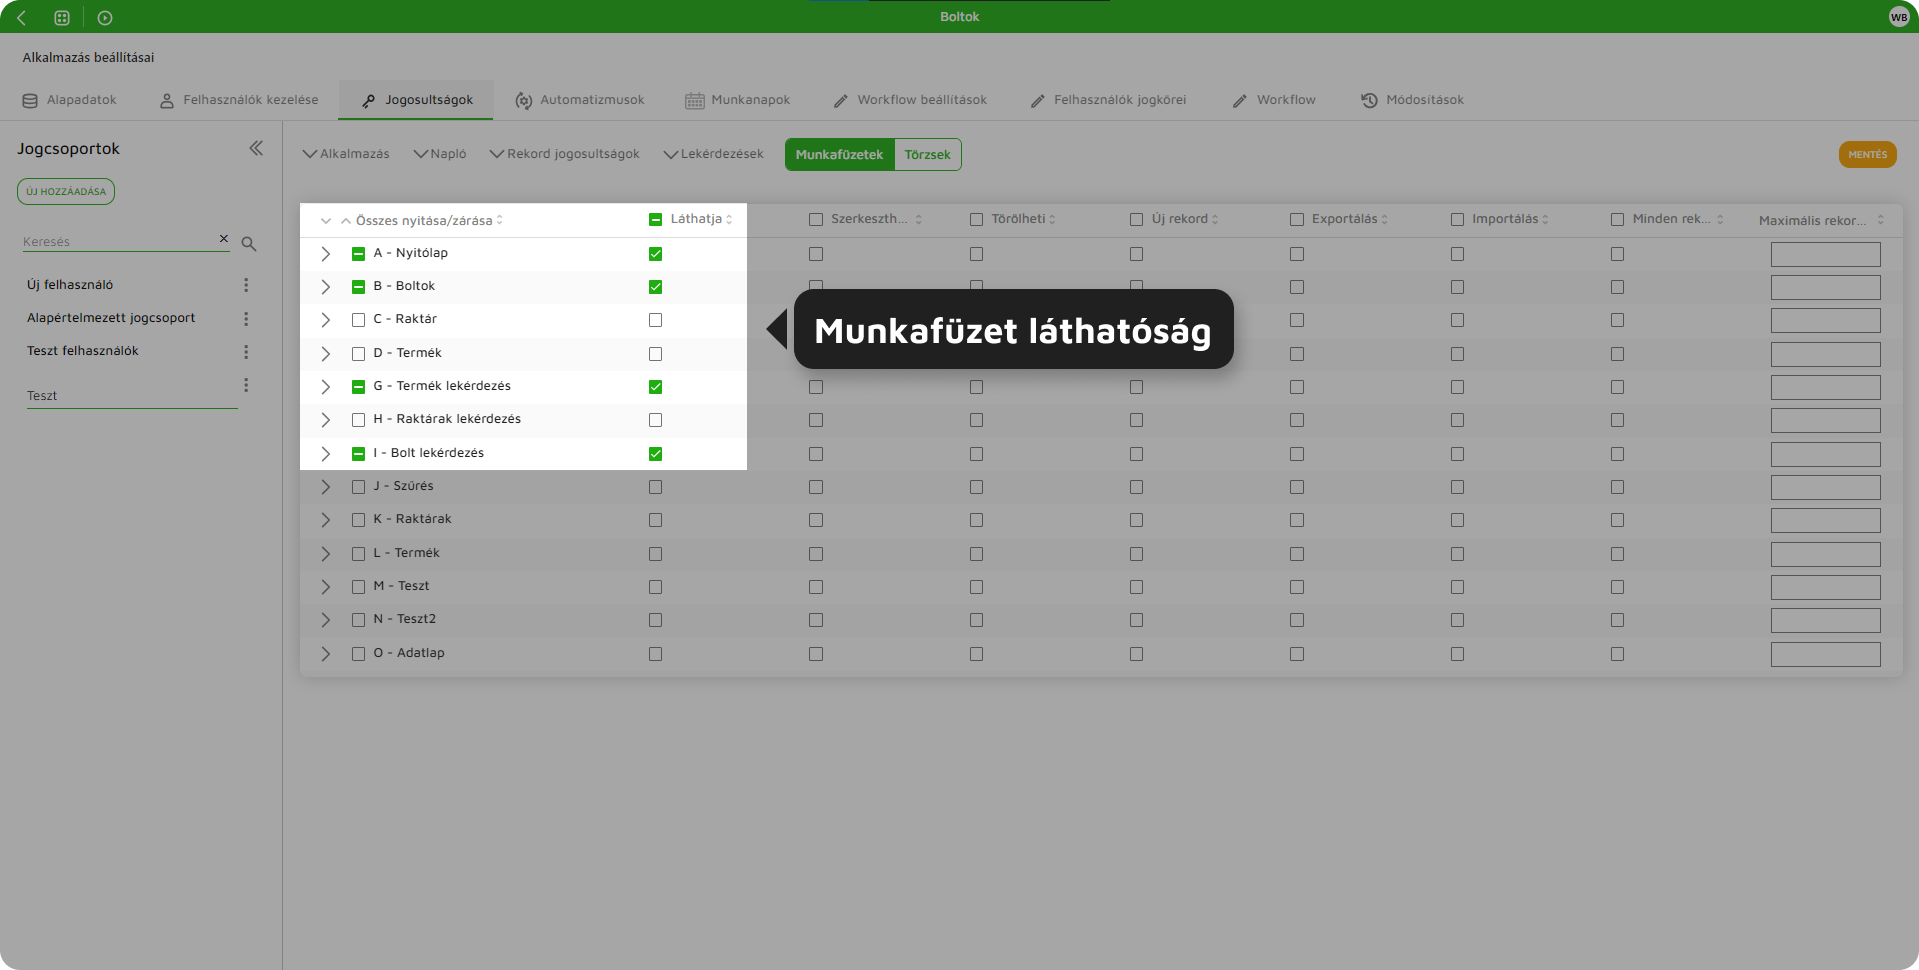Toggle row checkbox for M - Teszt
The image size is (1919, 970).
pos(358,587)
